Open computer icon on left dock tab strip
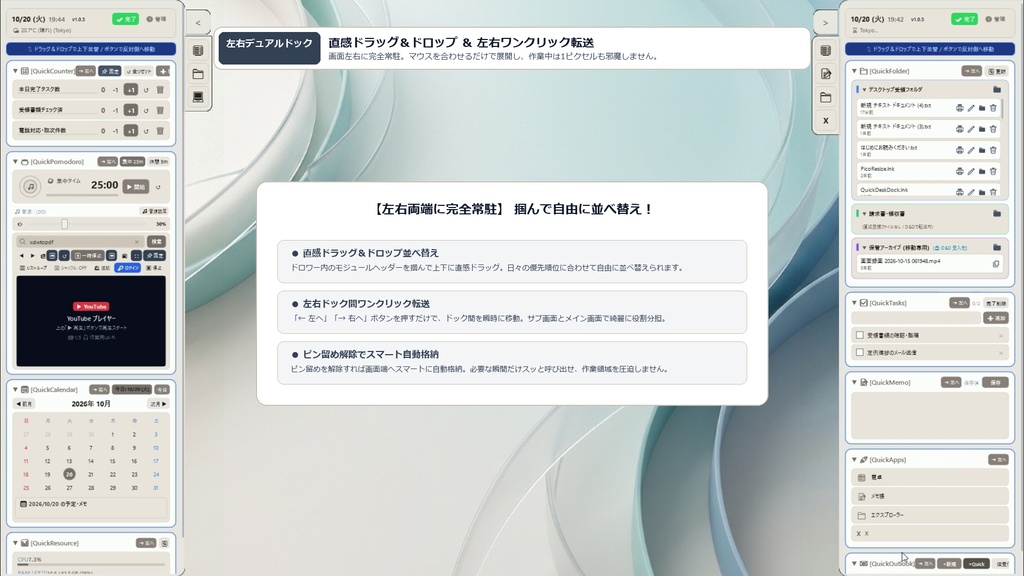 pyautogui.click(x=198, y=97)
